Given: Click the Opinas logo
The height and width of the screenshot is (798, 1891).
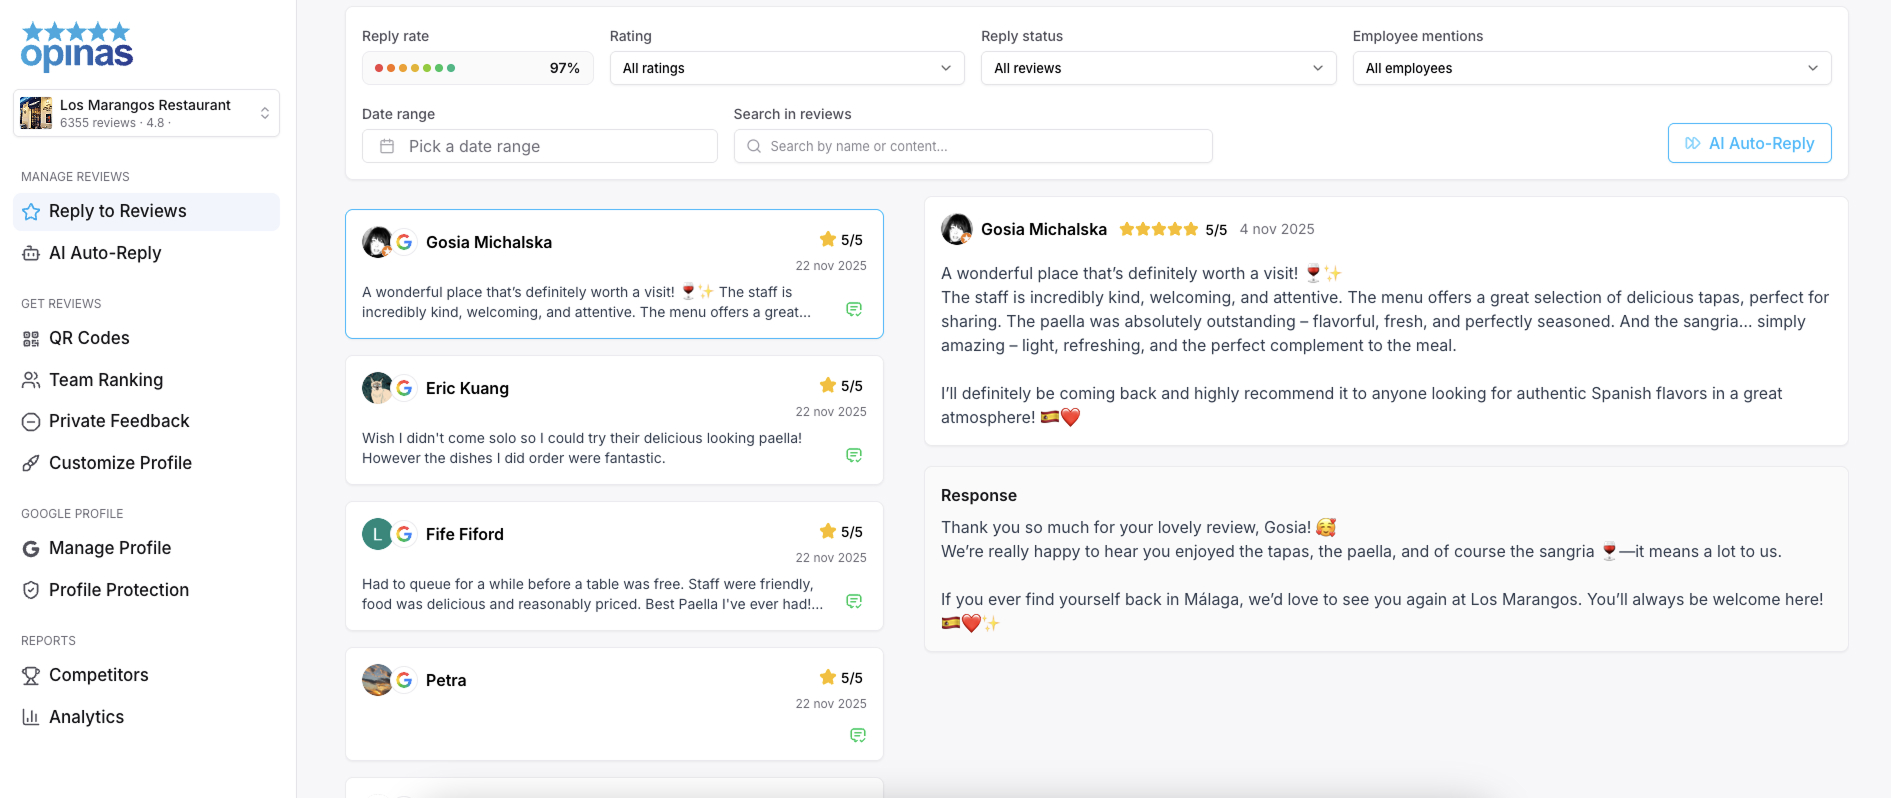Looking at the screenshot, I should (77, 46).
